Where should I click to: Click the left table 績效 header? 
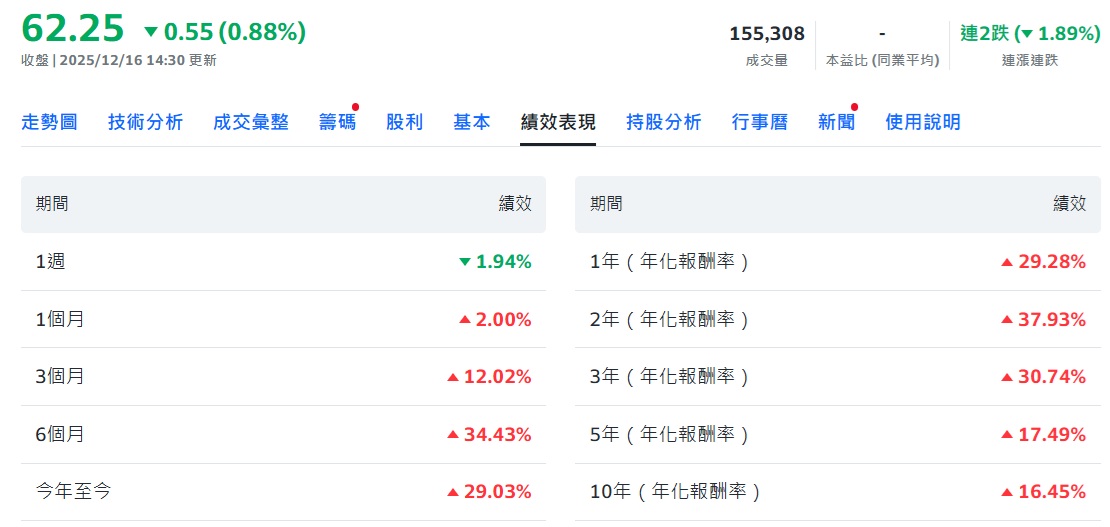tap(515, 204)
